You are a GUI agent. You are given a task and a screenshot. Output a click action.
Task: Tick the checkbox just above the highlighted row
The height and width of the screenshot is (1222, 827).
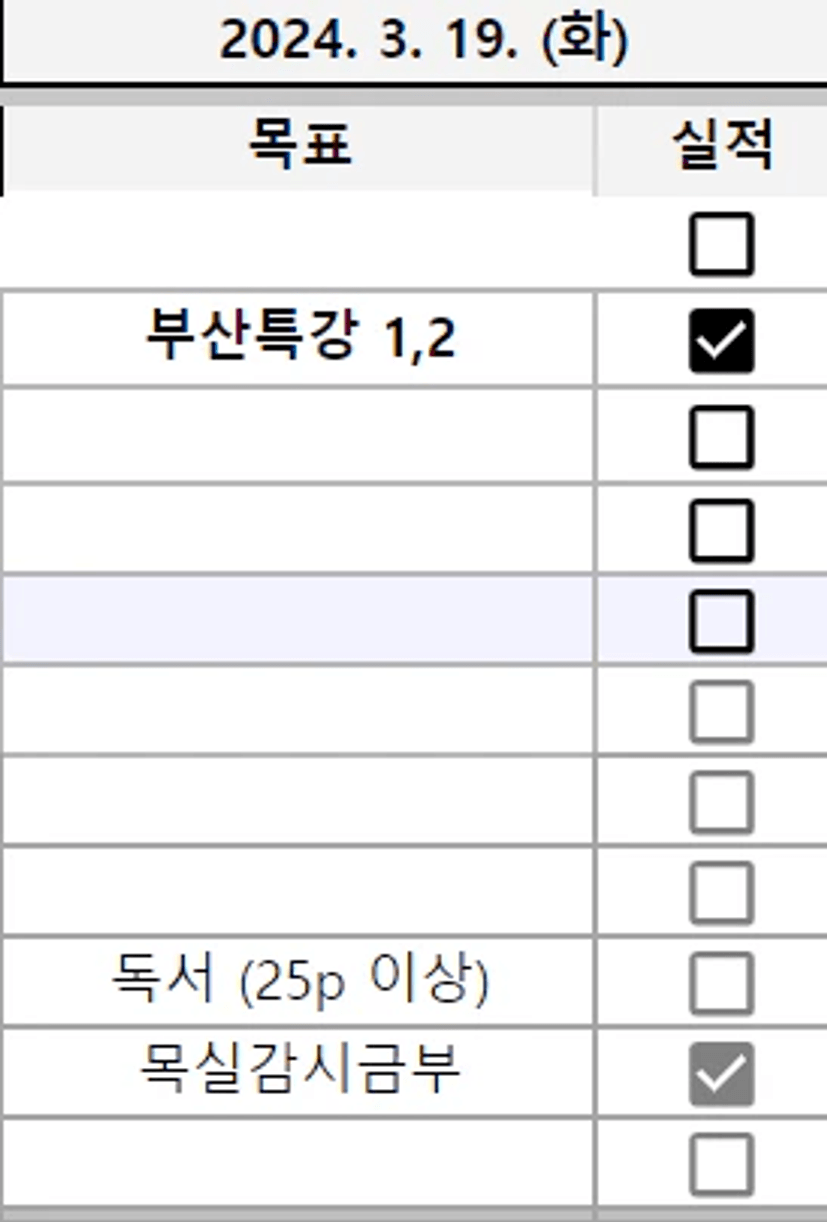click(x=721, y=530)
